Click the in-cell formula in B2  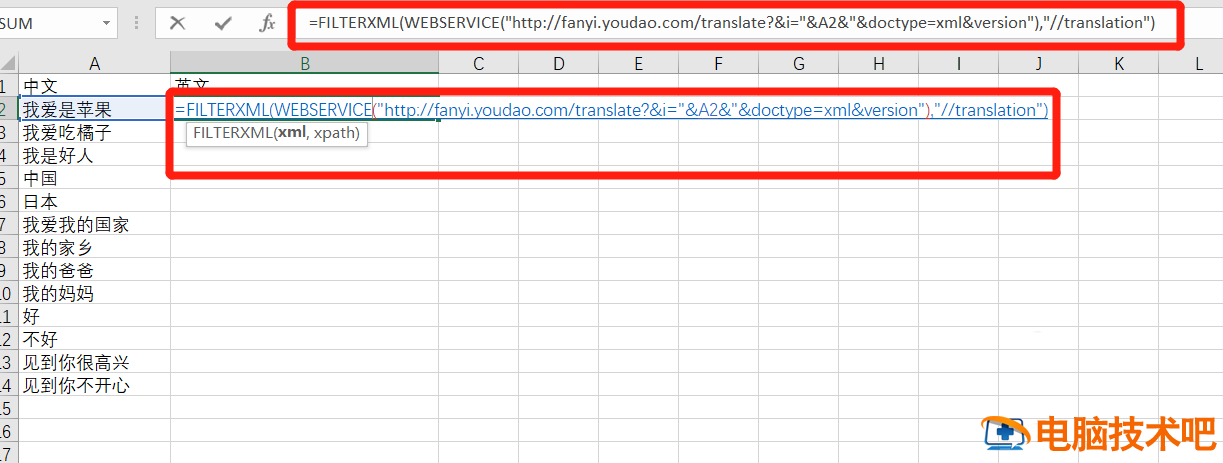(611, 110)
